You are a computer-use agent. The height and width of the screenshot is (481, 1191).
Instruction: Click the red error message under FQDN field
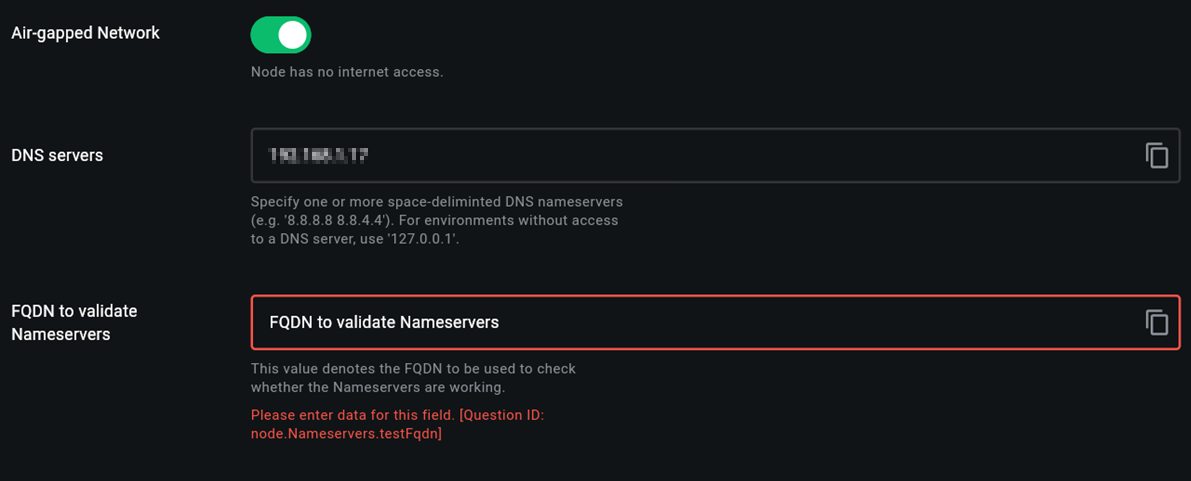[397, 426]
